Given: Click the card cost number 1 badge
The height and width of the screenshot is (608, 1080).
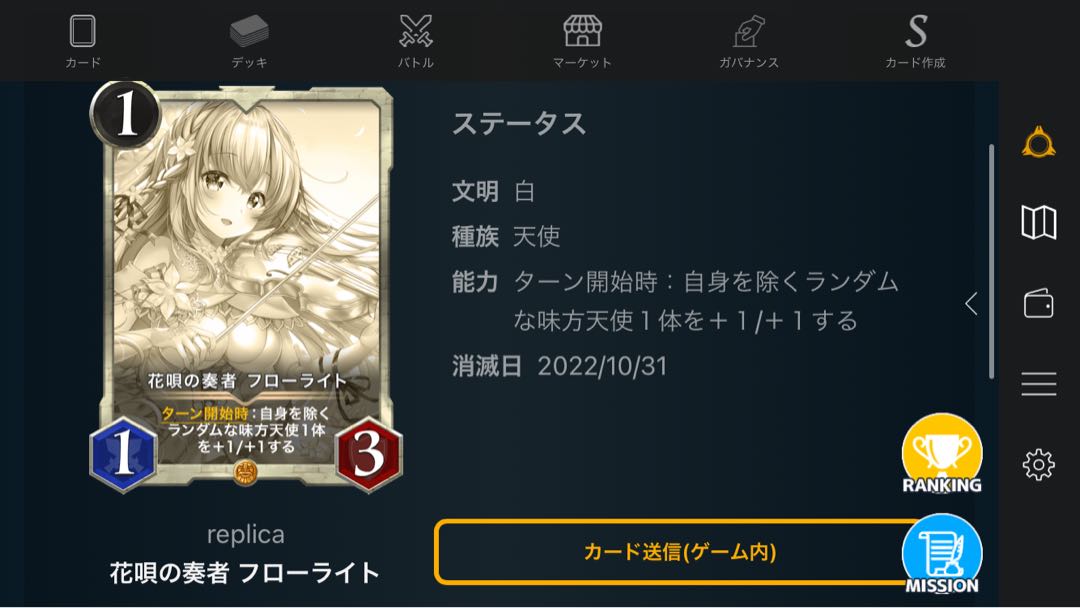Looking at the screenshot, I should coord(125,114).
